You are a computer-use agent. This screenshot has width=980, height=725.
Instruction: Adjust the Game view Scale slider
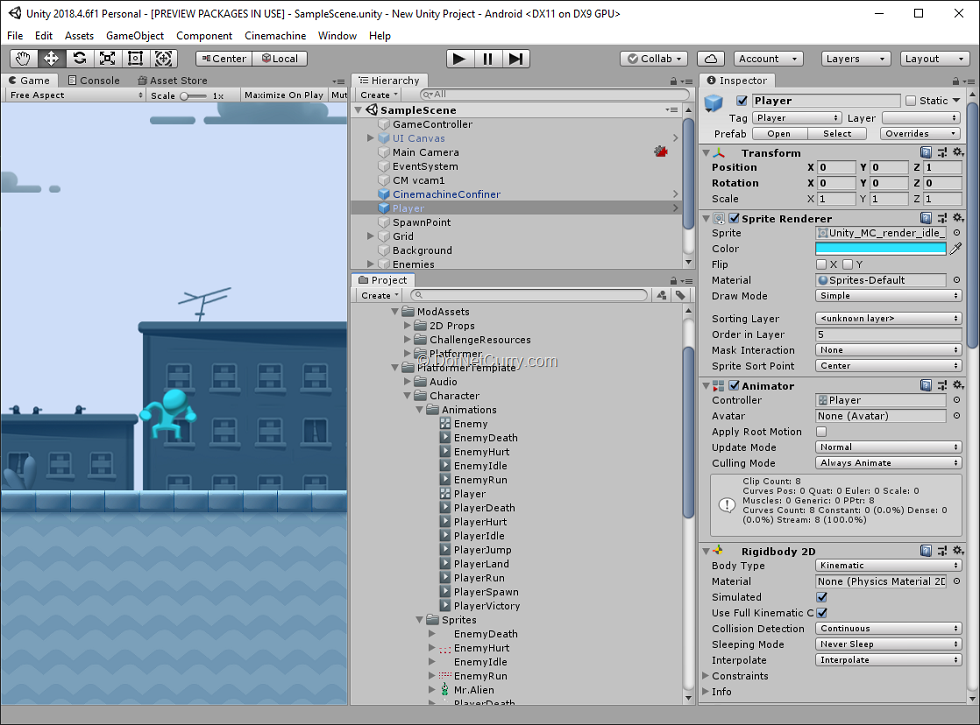point(193,96)
